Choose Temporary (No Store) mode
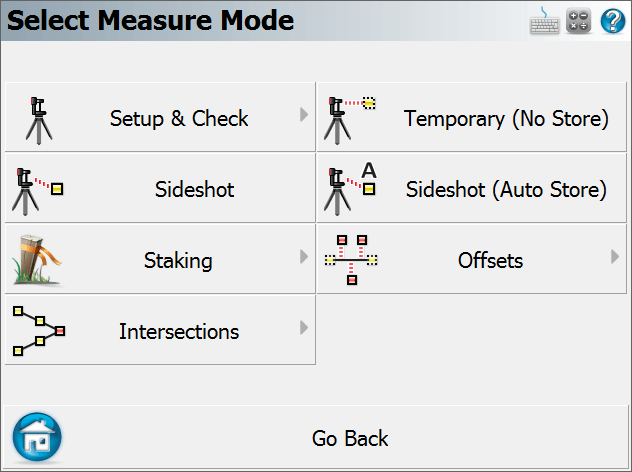The height and width of the screenshot is (472, 632). 471,117
